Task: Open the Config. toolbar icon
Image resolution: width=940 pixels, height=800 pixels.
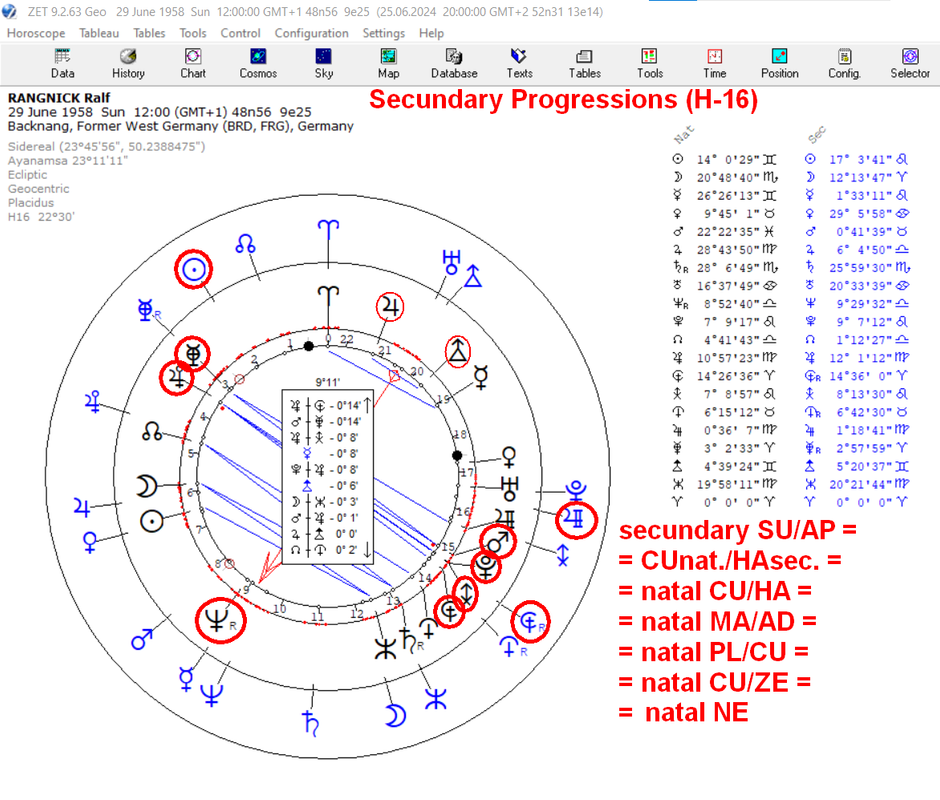Action: [x=844, y=64]
